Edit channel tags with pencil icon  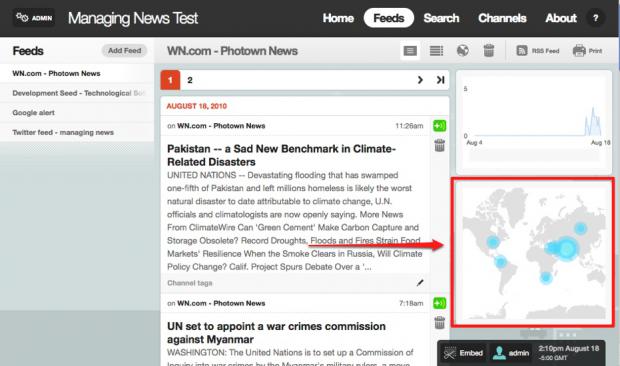coord(420,283)
